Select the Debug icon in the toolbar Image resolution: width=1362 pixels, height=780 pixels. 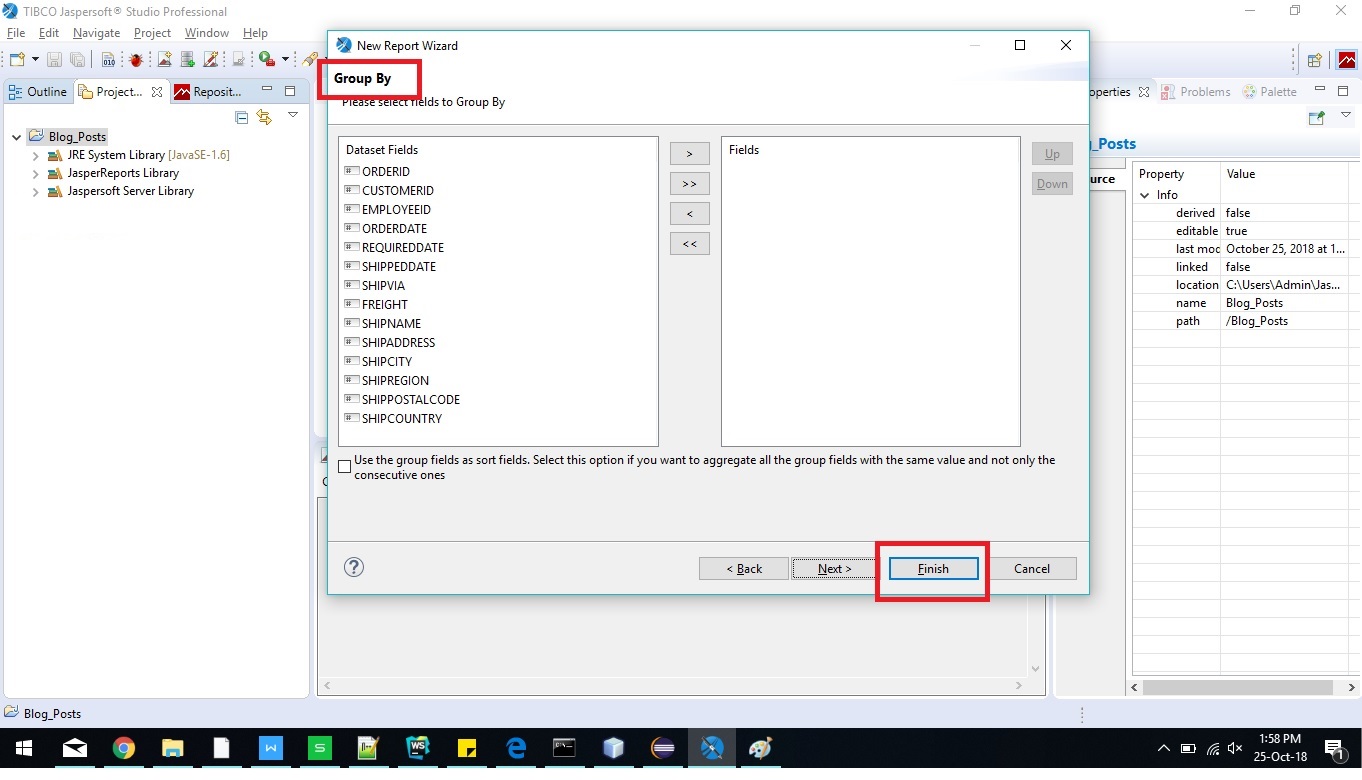(136, 59)
